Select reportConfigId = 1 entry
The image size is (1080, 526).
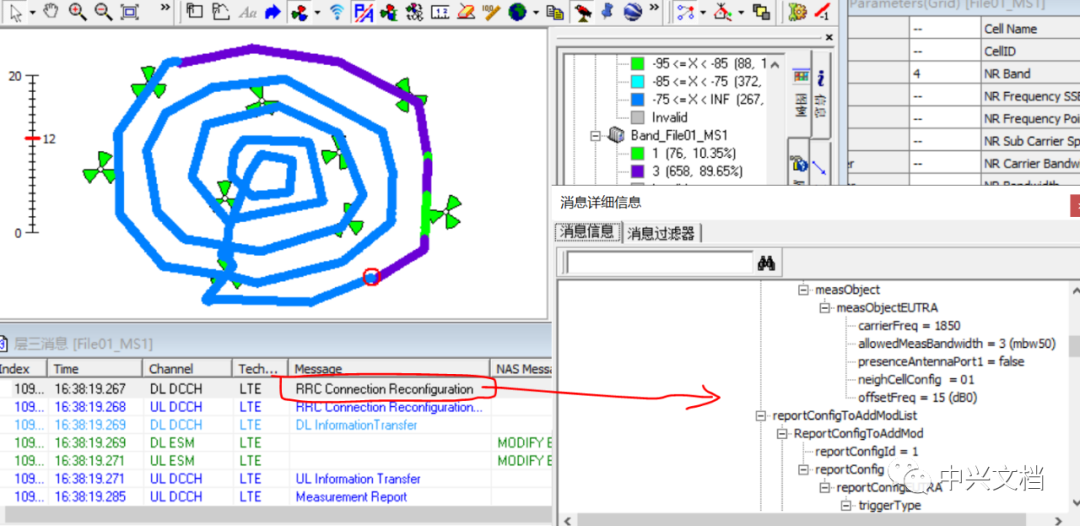point(866,452)
